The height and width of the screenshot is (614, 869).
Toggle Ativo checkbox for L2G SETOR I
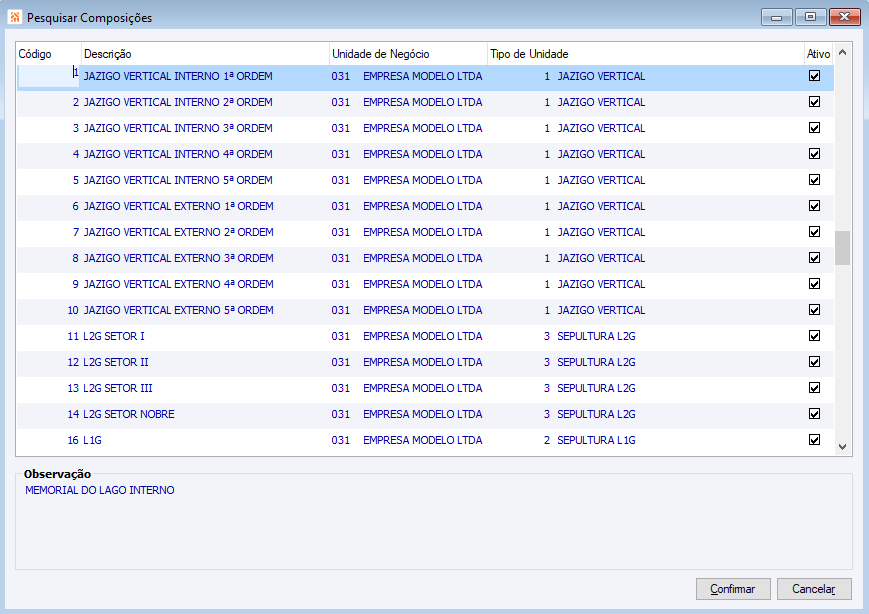point(814,336)
